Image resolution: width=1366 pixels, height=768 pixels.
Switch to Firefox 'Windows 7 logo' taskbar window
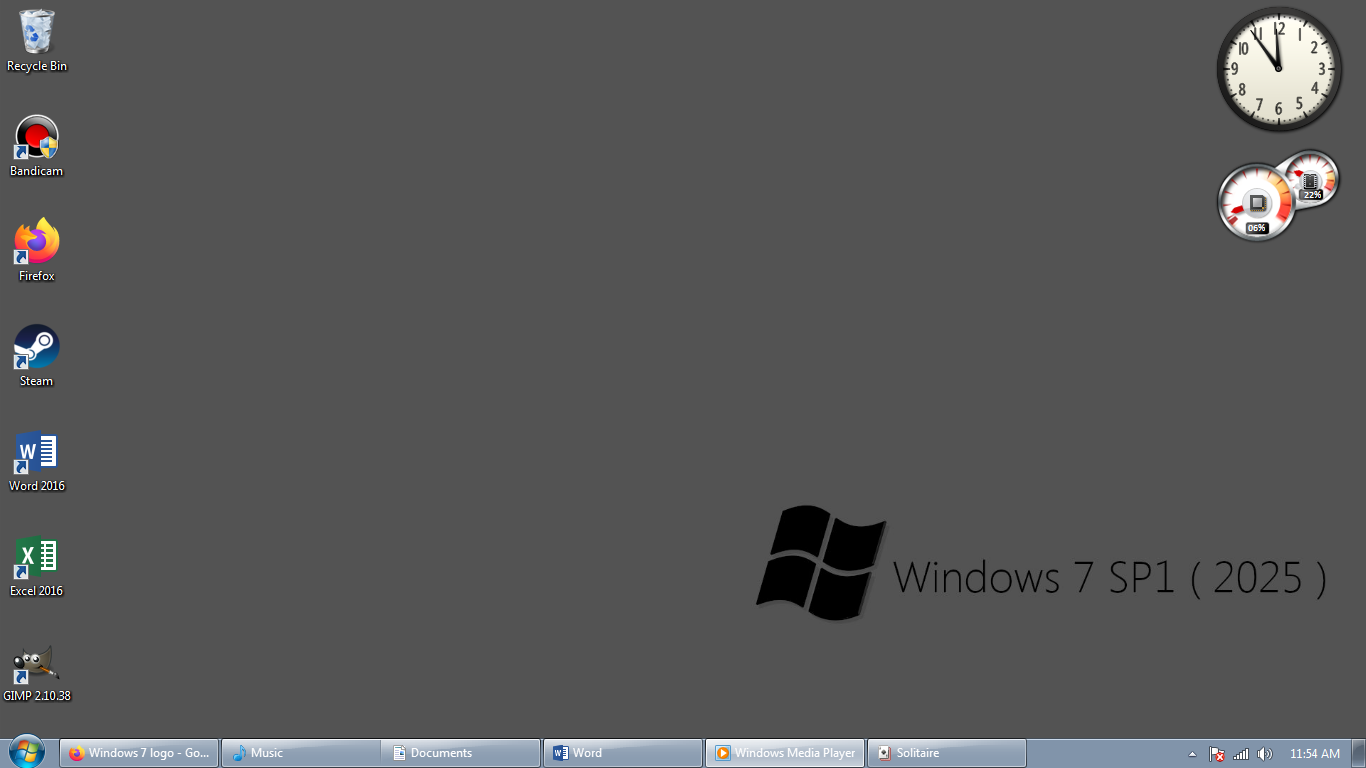click(x=139, y=753)
